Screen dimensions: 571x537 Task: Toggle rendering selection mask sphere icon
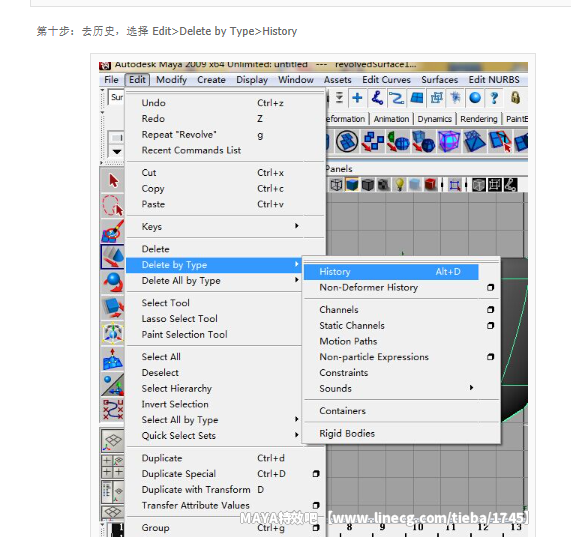coord(475,98)
